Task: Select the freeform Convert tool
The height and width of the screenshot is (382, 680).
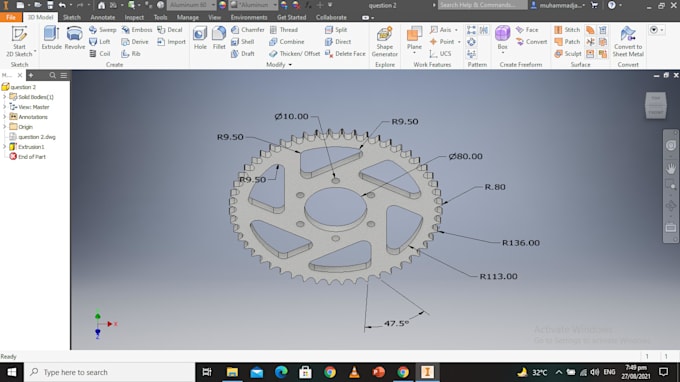Action: click(x=531, y=42)
